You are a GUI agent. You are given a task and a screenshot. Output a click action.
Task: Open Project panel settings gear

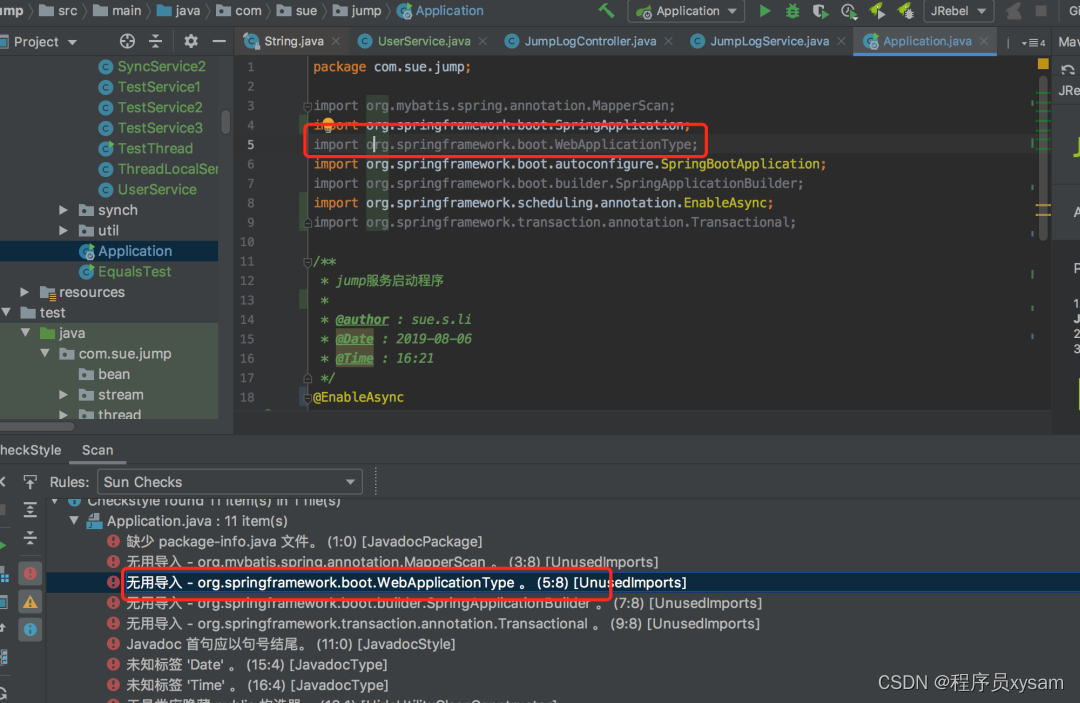pos(191,41)
